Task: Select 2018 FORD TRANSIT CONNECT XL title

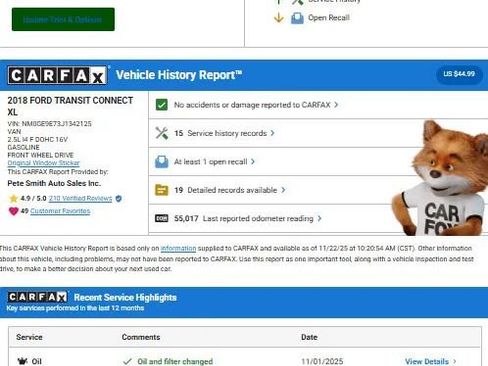Action: pyautogui.click(x=70, y=106)
